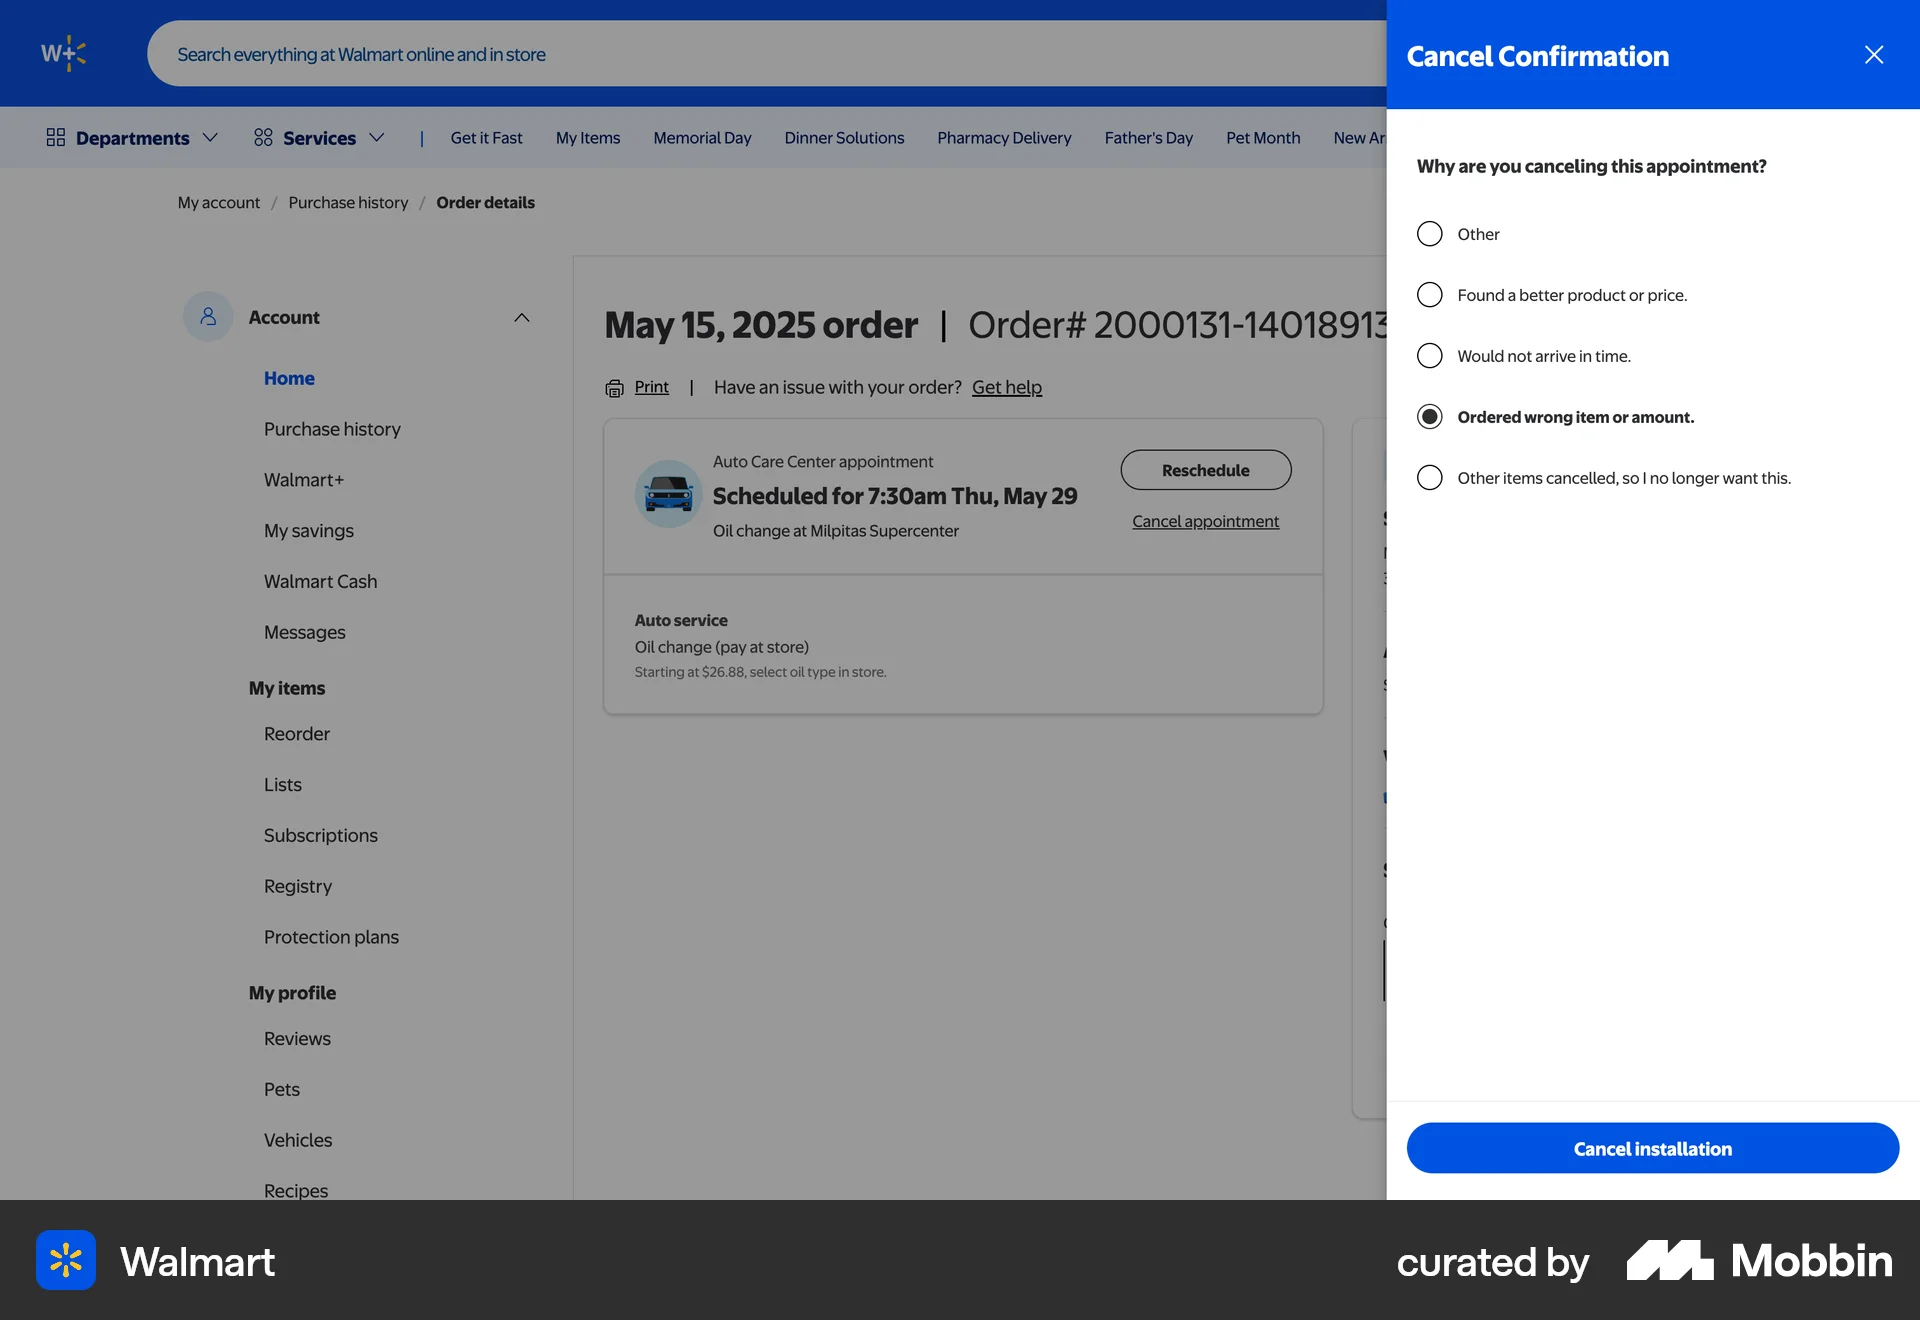This screenshot has height=1320, width=1920.
Task: Click the Account person icon in sidebar
Action: pyautogui.click(x=207, y=316)
